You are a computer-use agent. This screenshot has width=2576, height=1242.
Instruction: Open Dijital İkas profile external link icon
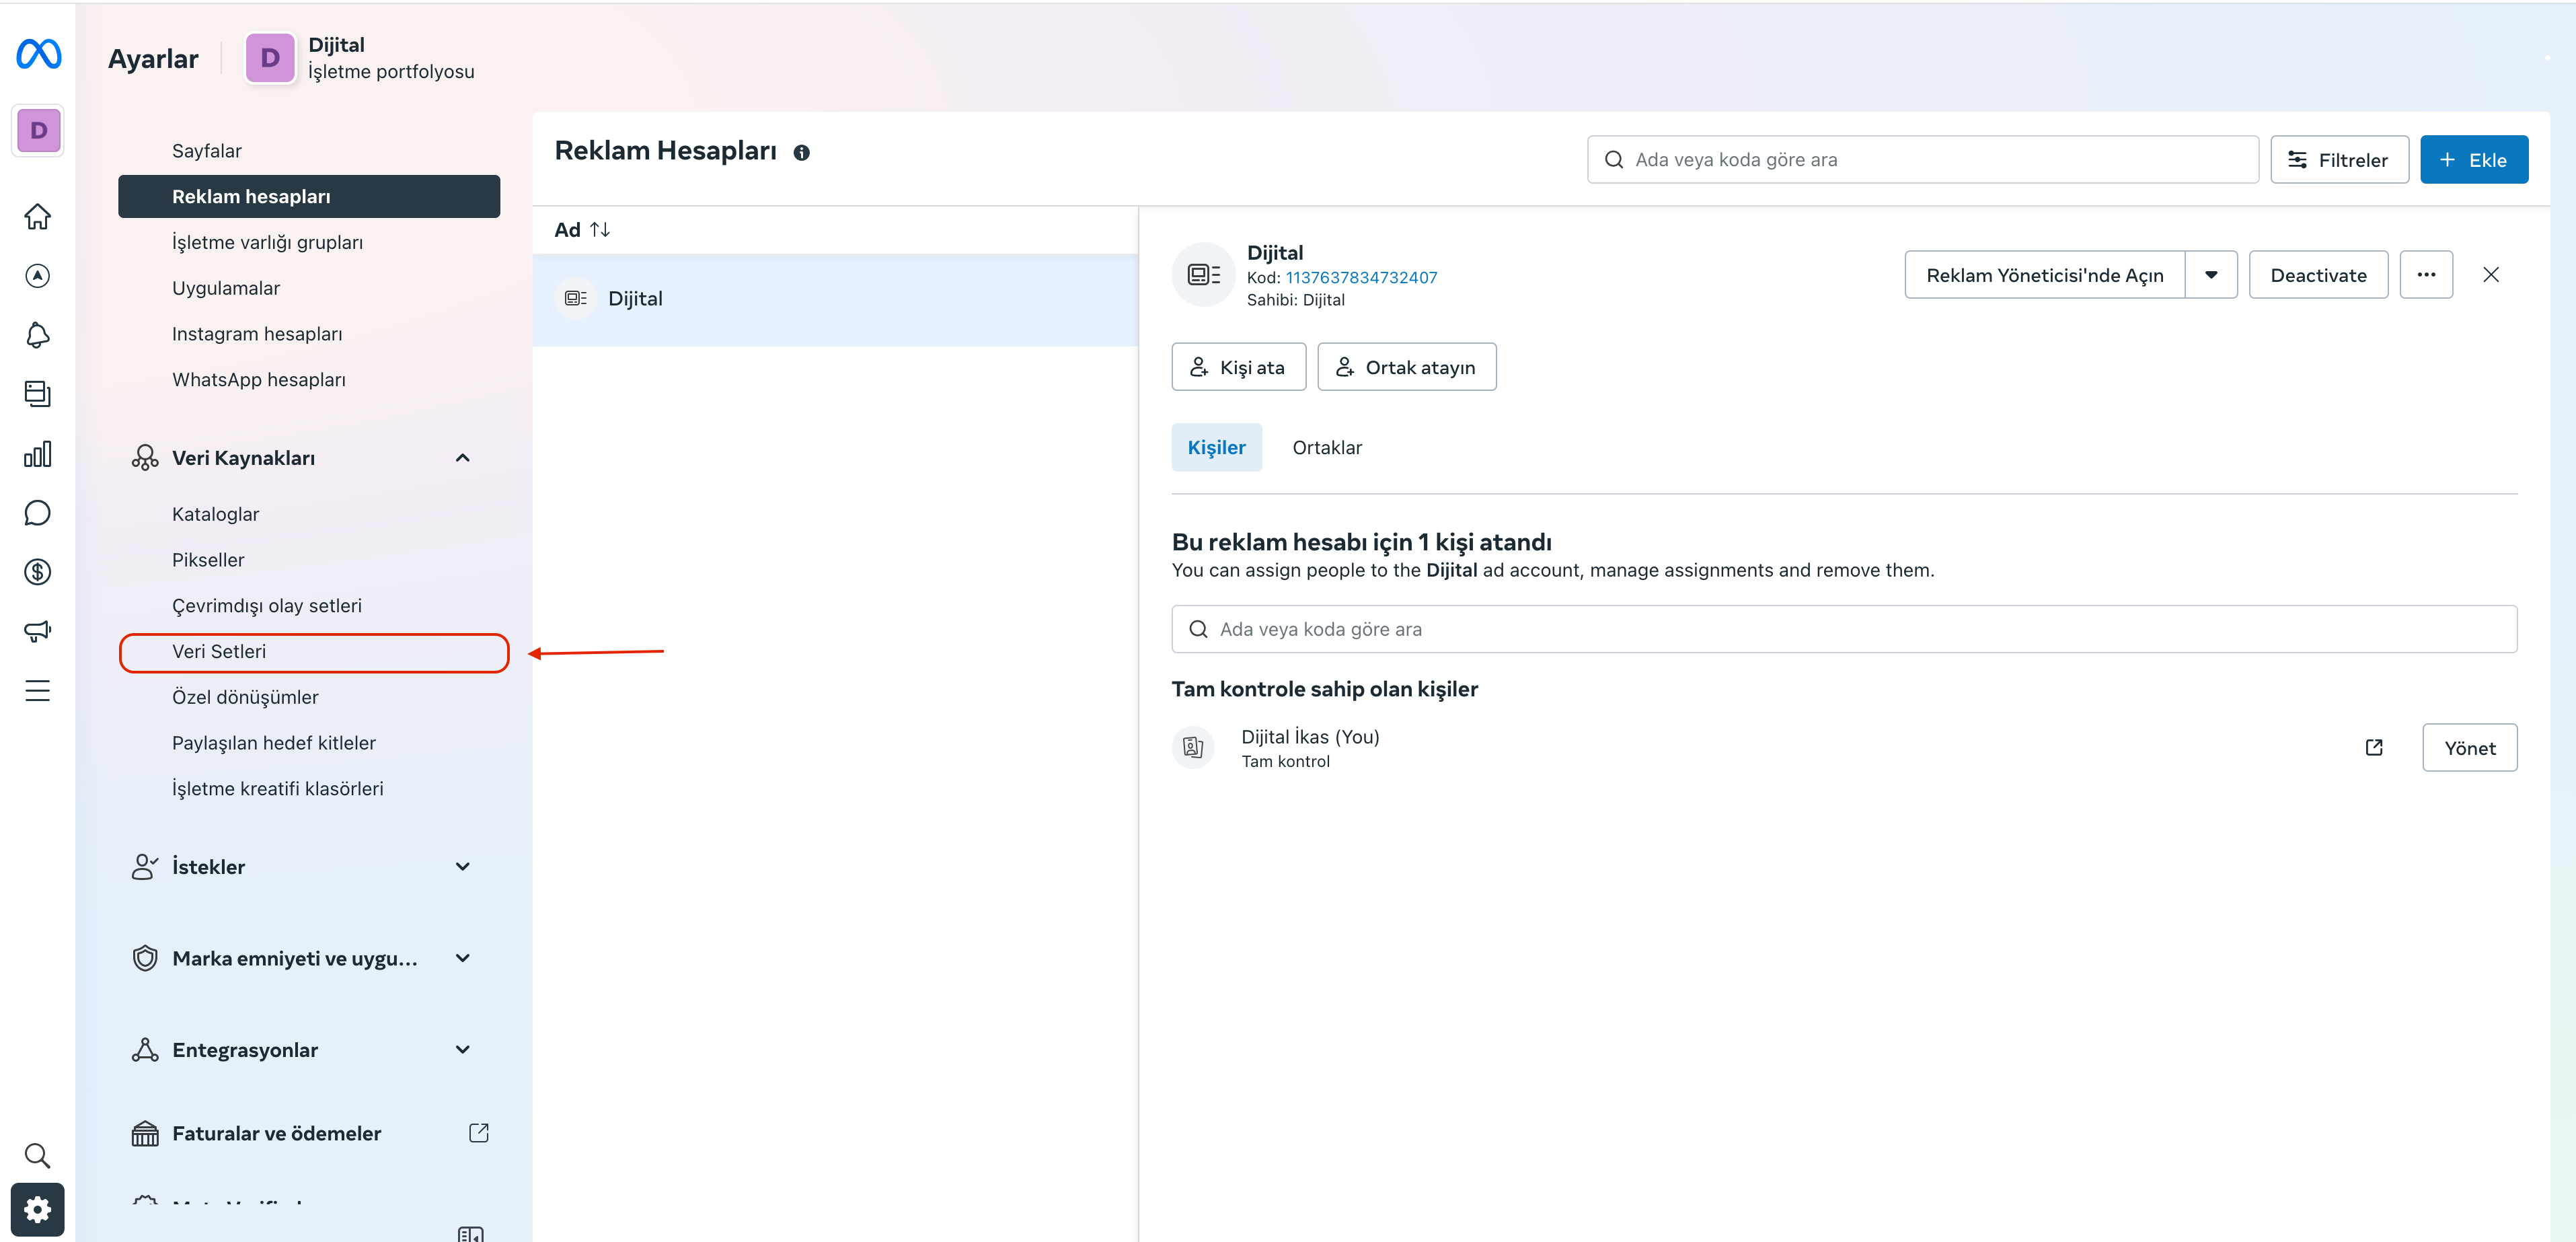coord(2374,748)
